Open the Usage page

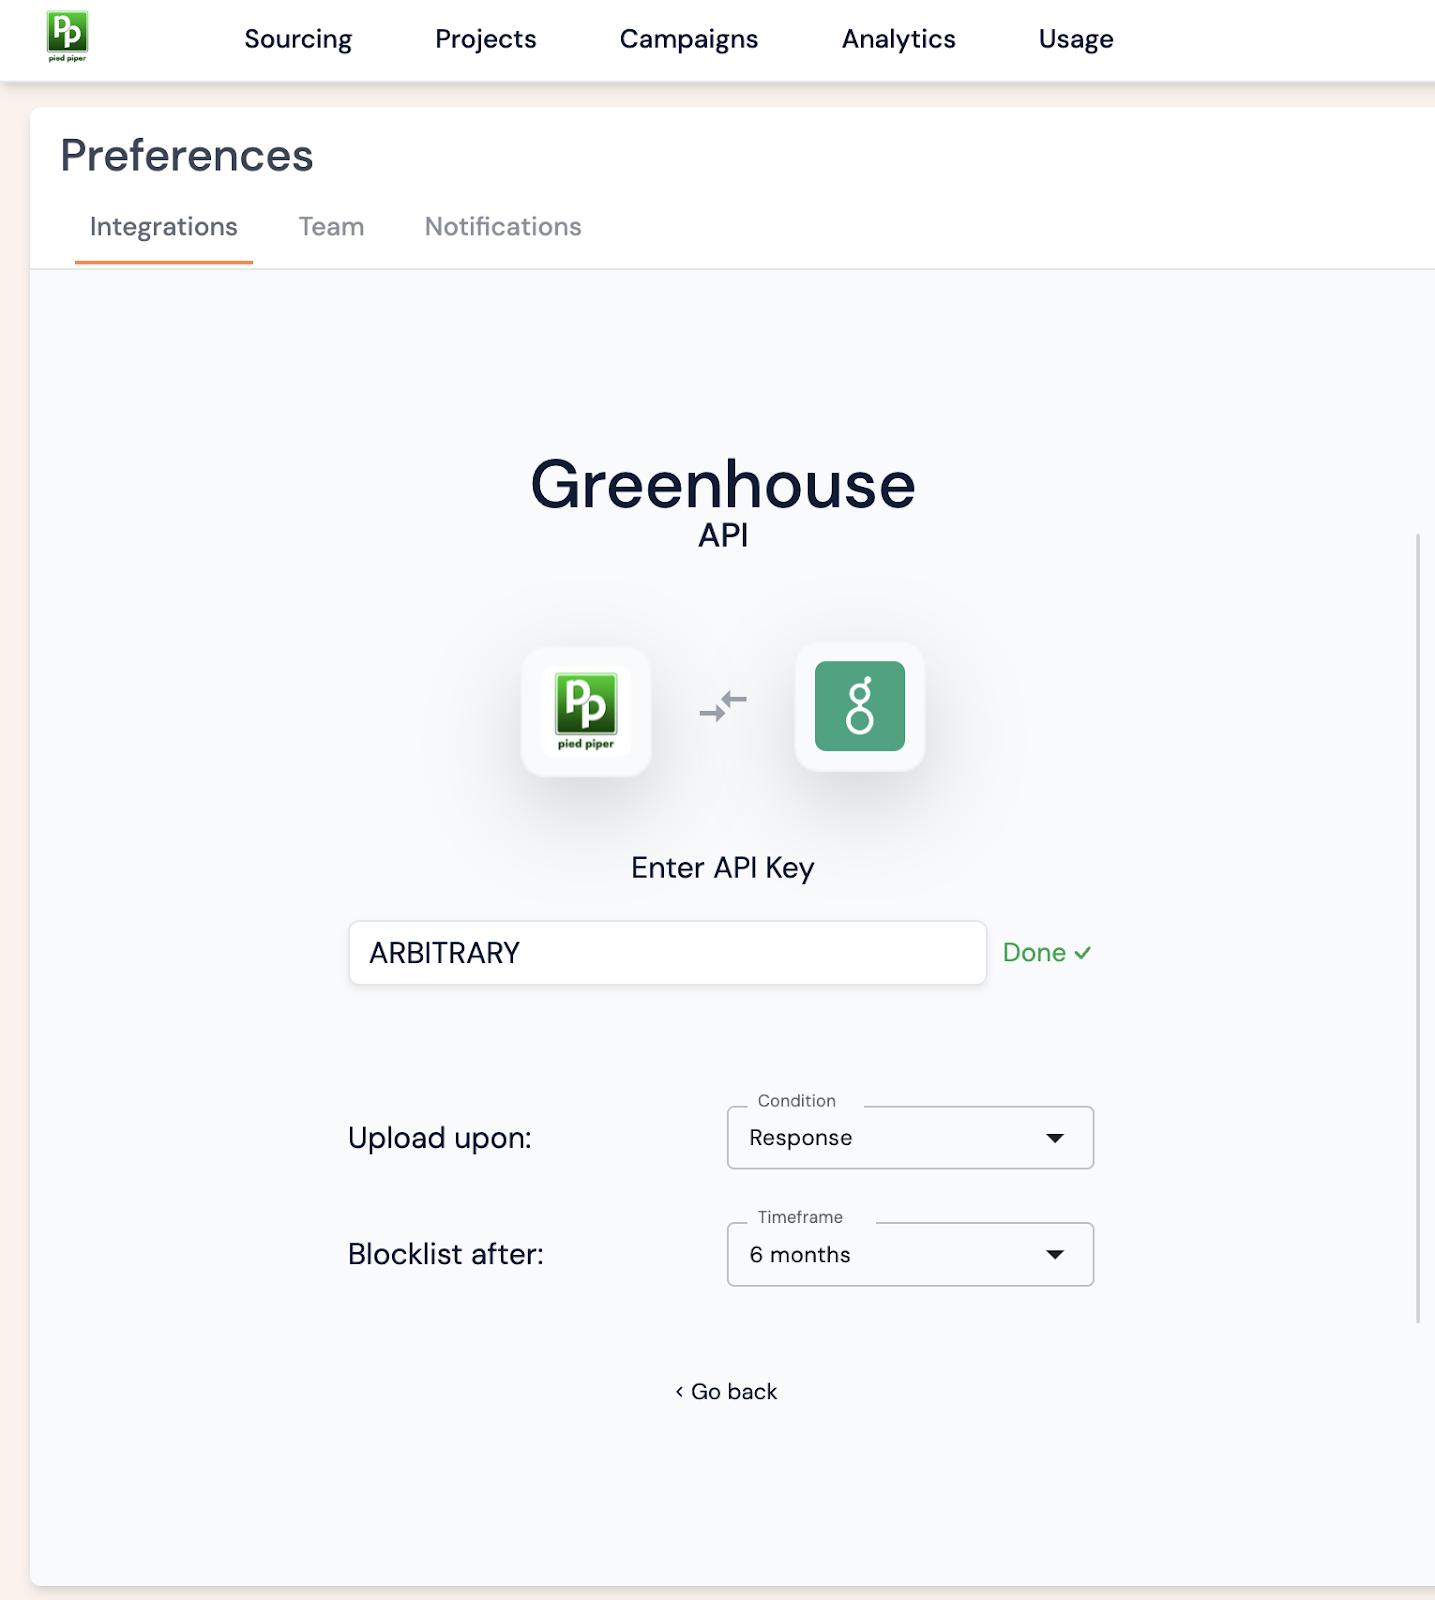click(x=1076, y=39)
